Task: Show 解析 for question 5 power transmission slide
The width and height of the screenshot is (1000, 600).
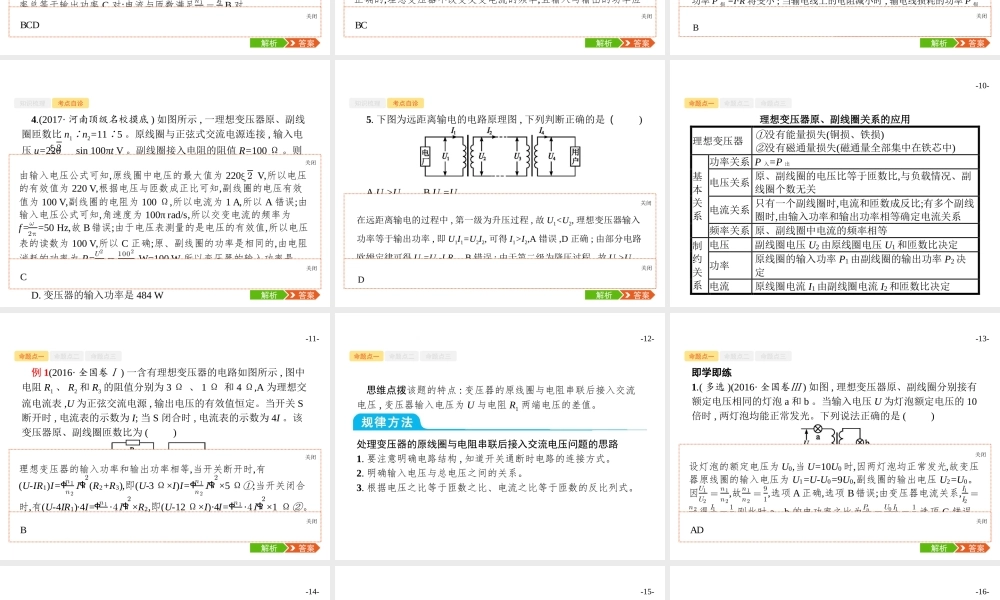Action: coord(602,295)
